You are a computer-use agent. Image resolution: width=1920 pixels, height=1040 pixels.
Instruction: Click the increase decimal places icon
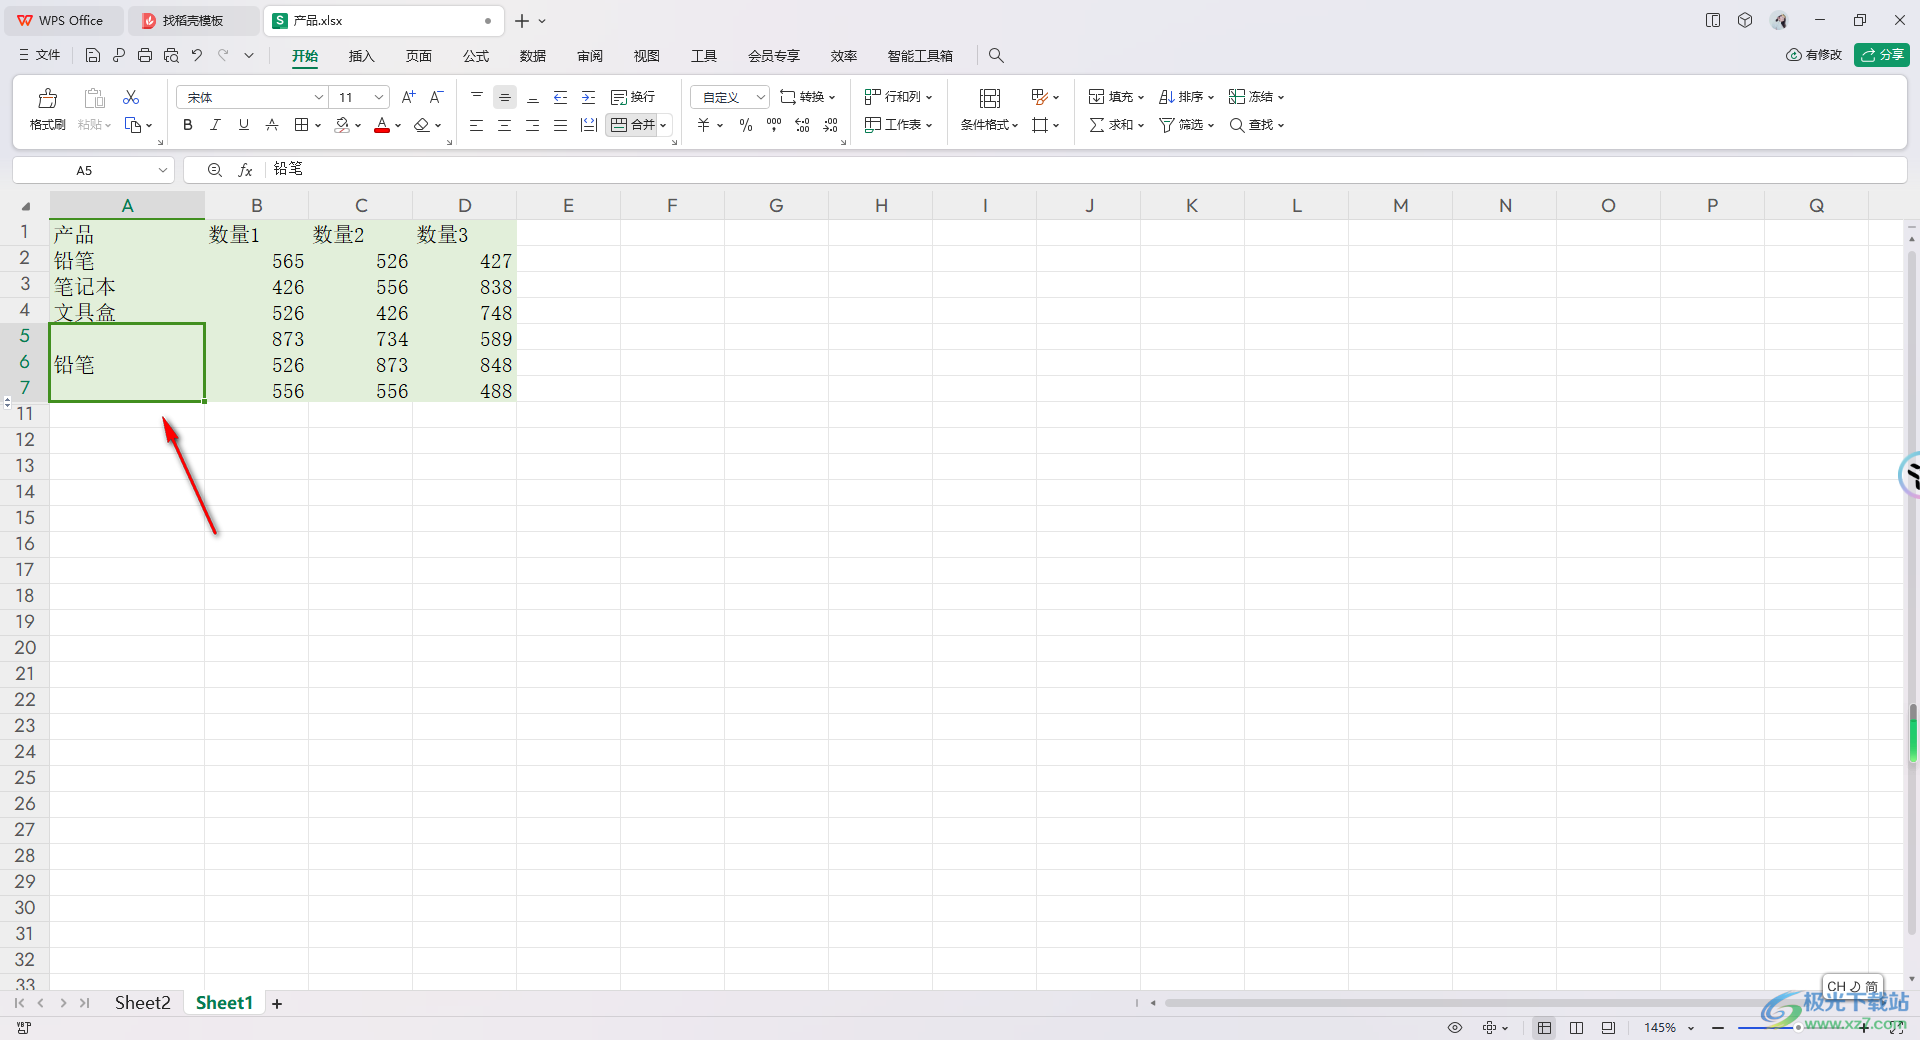pyautogui.click(x=802, y=125)
